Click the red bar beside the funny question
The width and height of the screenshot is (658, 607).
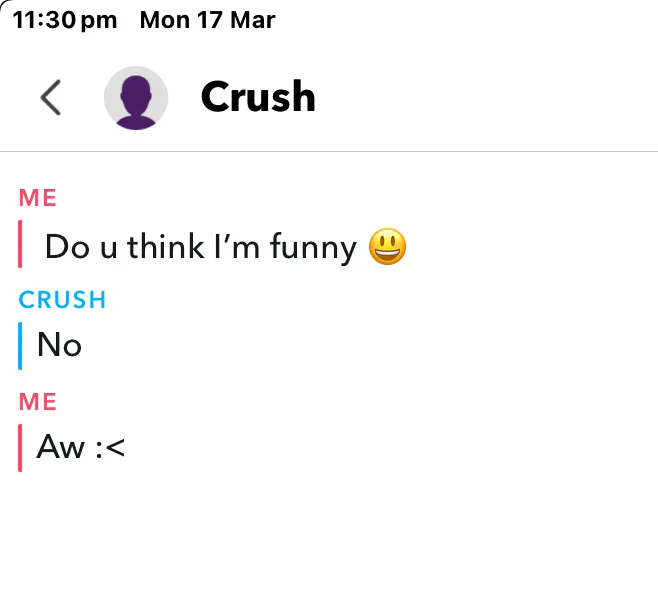click(x=20, y=246)
